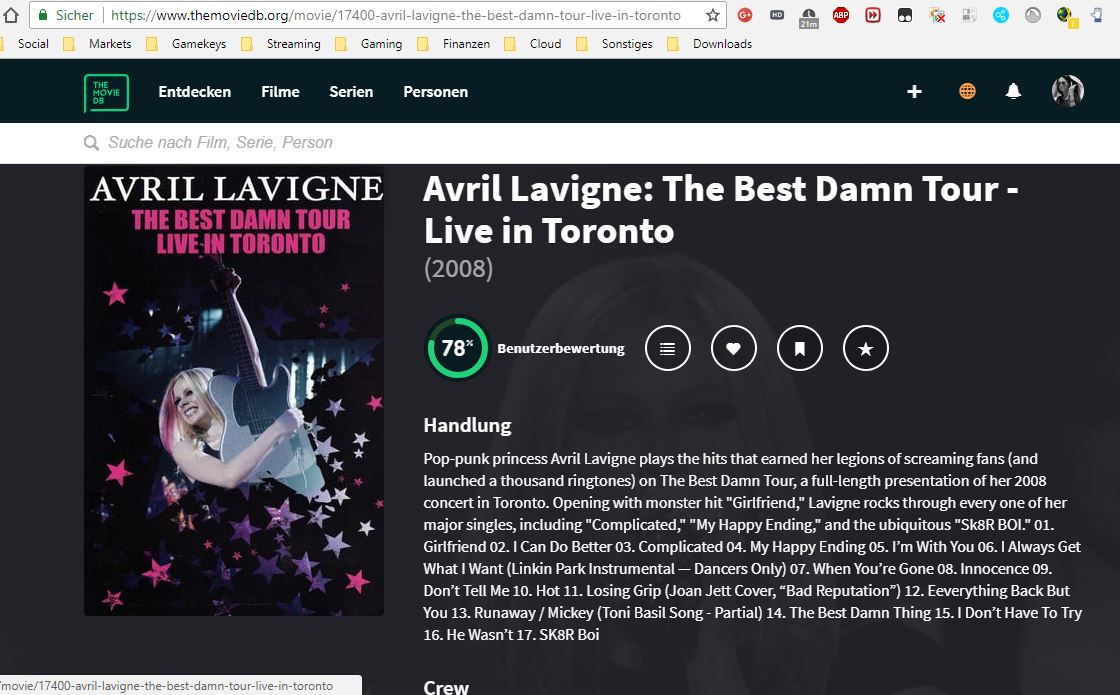Click the image extension with red X
Viewport: 1120px width, 695px height.
point(937,15)
